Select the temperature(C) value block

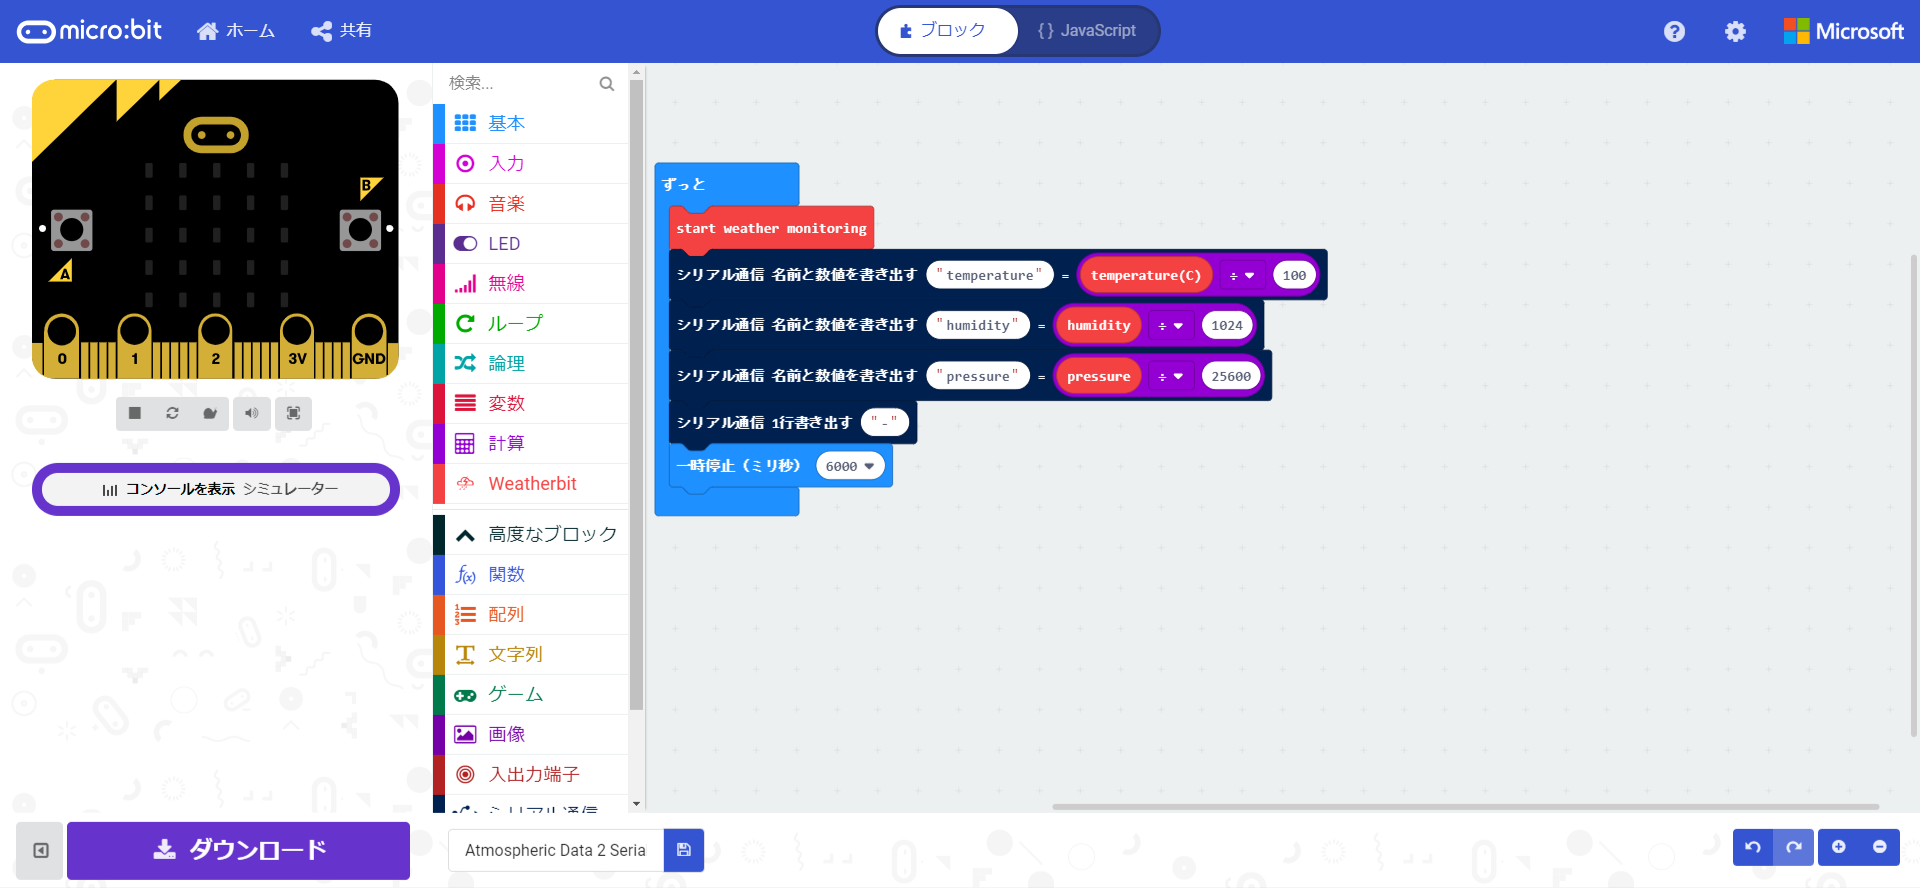point(1146,275)
